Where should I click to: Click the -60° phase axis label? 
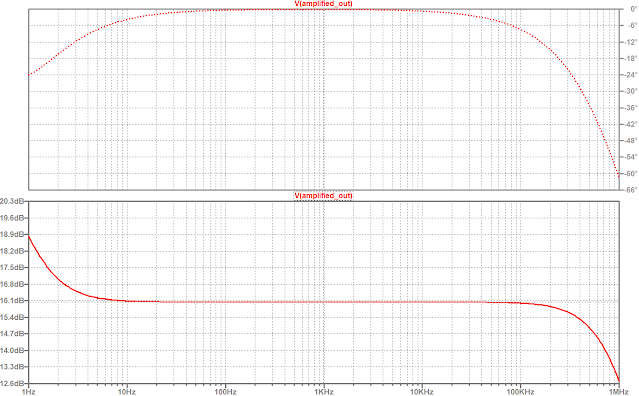[631, 174]
